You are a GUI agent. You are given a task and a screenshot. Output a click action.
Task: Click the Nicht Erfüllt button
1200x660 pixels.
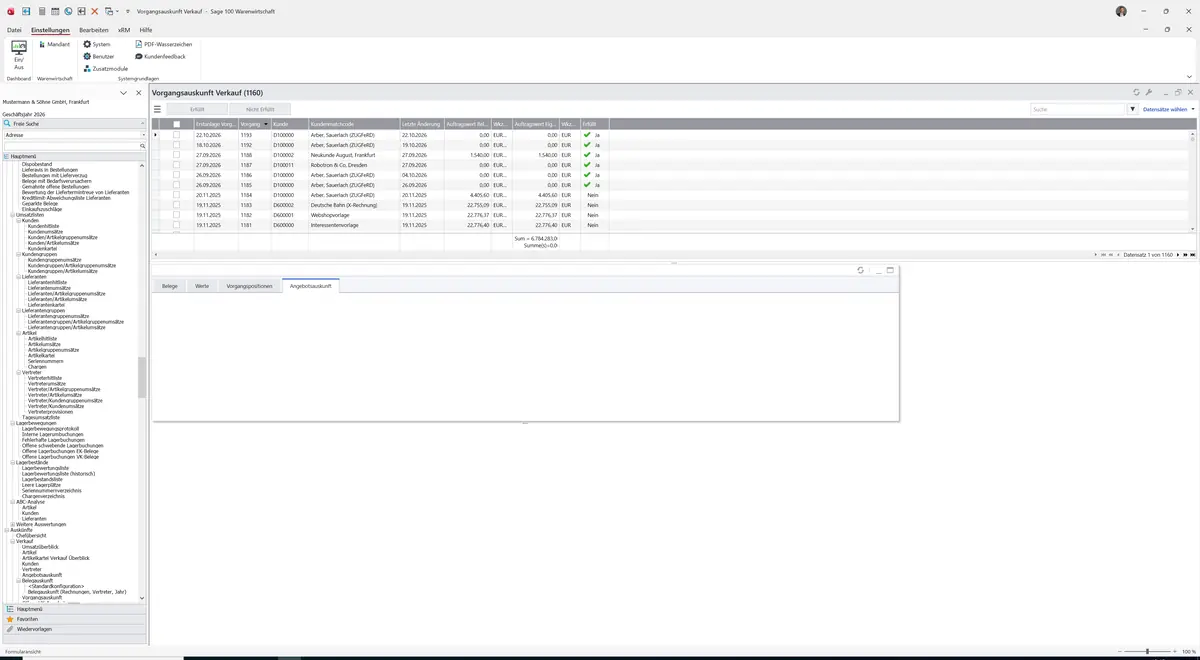[x=260, y=109]
